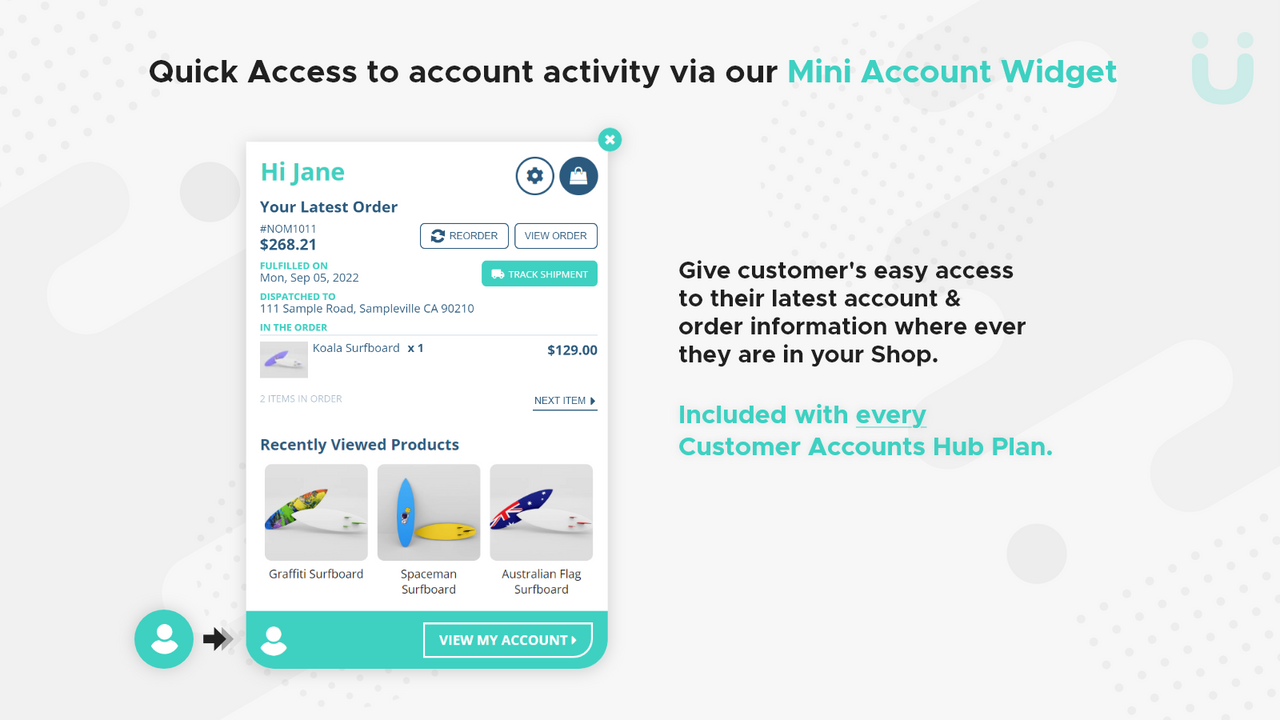Open the Koala Surfboard line item
This screenshot has height=720, width=1280.
[356, 348]
